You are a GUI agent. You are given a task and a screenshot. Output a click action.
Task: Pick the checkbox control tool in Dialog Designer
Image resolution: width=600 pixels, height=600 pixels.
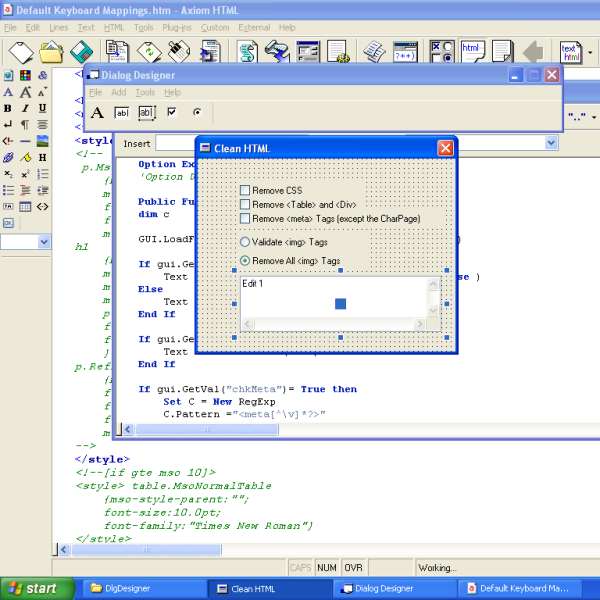[172, 113]
